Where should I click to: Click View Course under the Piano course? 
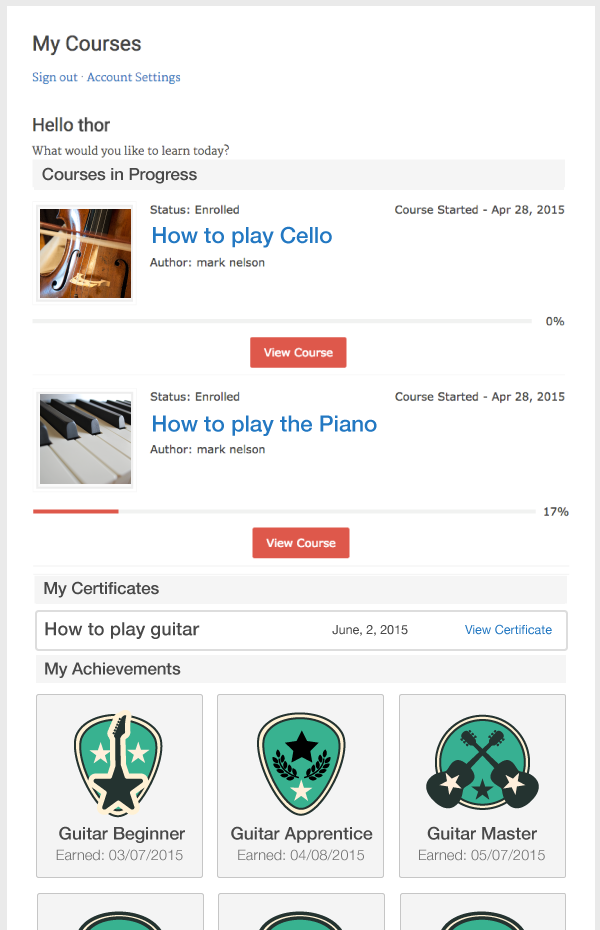click(x=301, y=543)
